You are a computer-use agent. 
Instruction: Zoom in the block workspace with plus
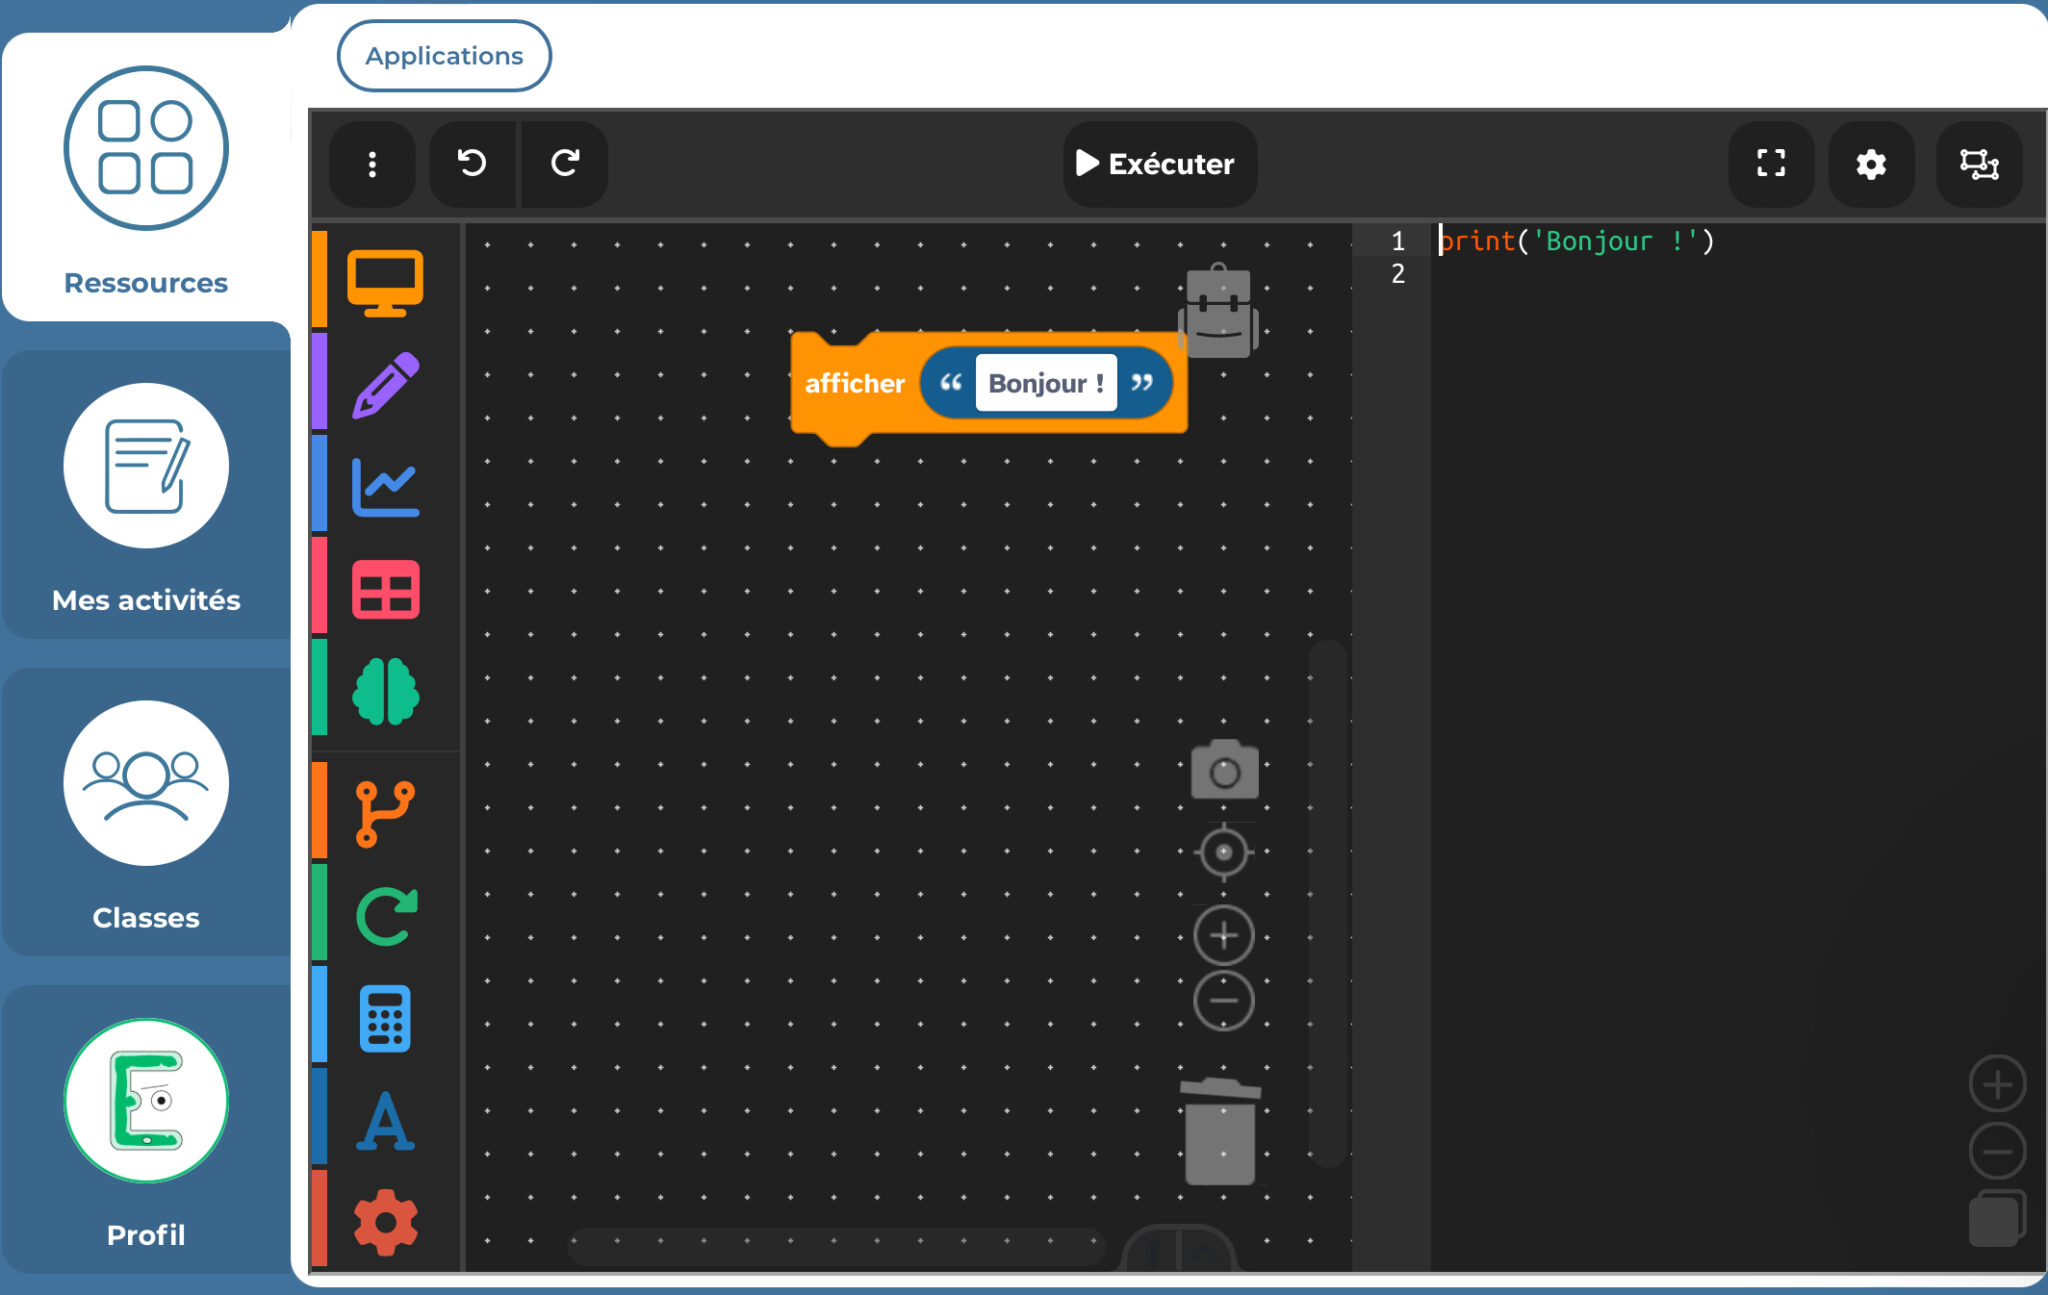point(1223,935)
